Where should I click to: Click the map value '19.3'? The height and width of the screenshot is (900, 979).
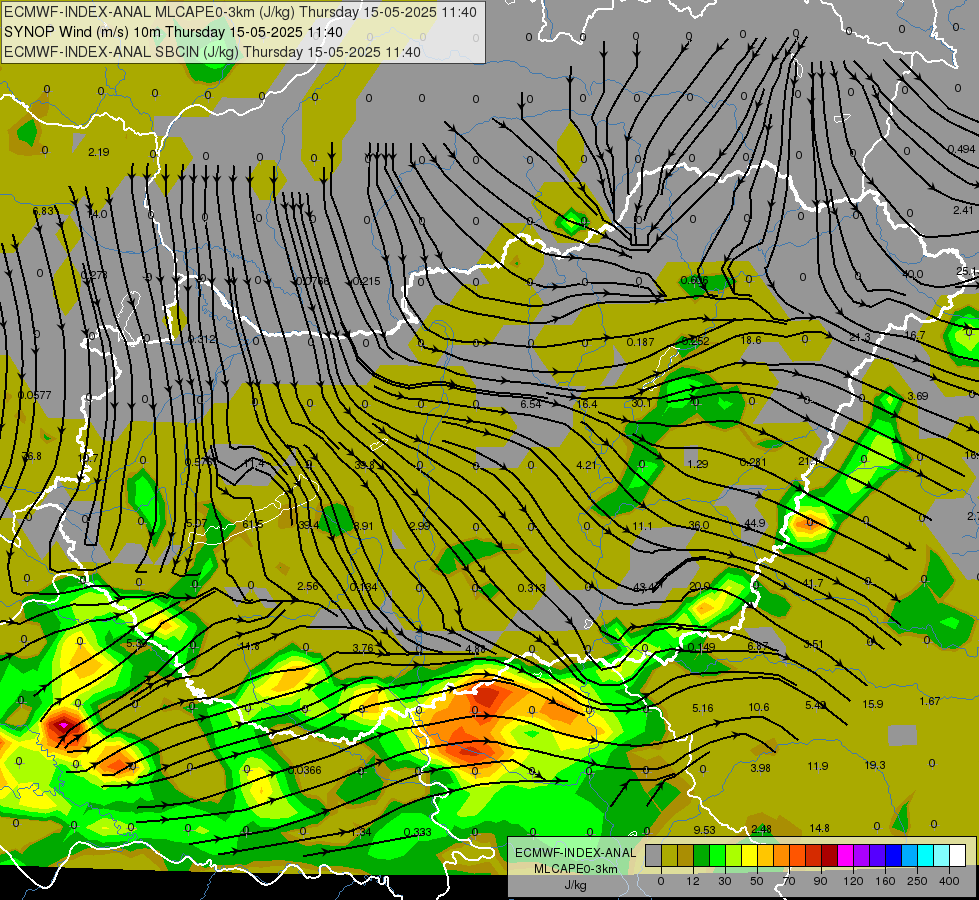click(875, 764)
